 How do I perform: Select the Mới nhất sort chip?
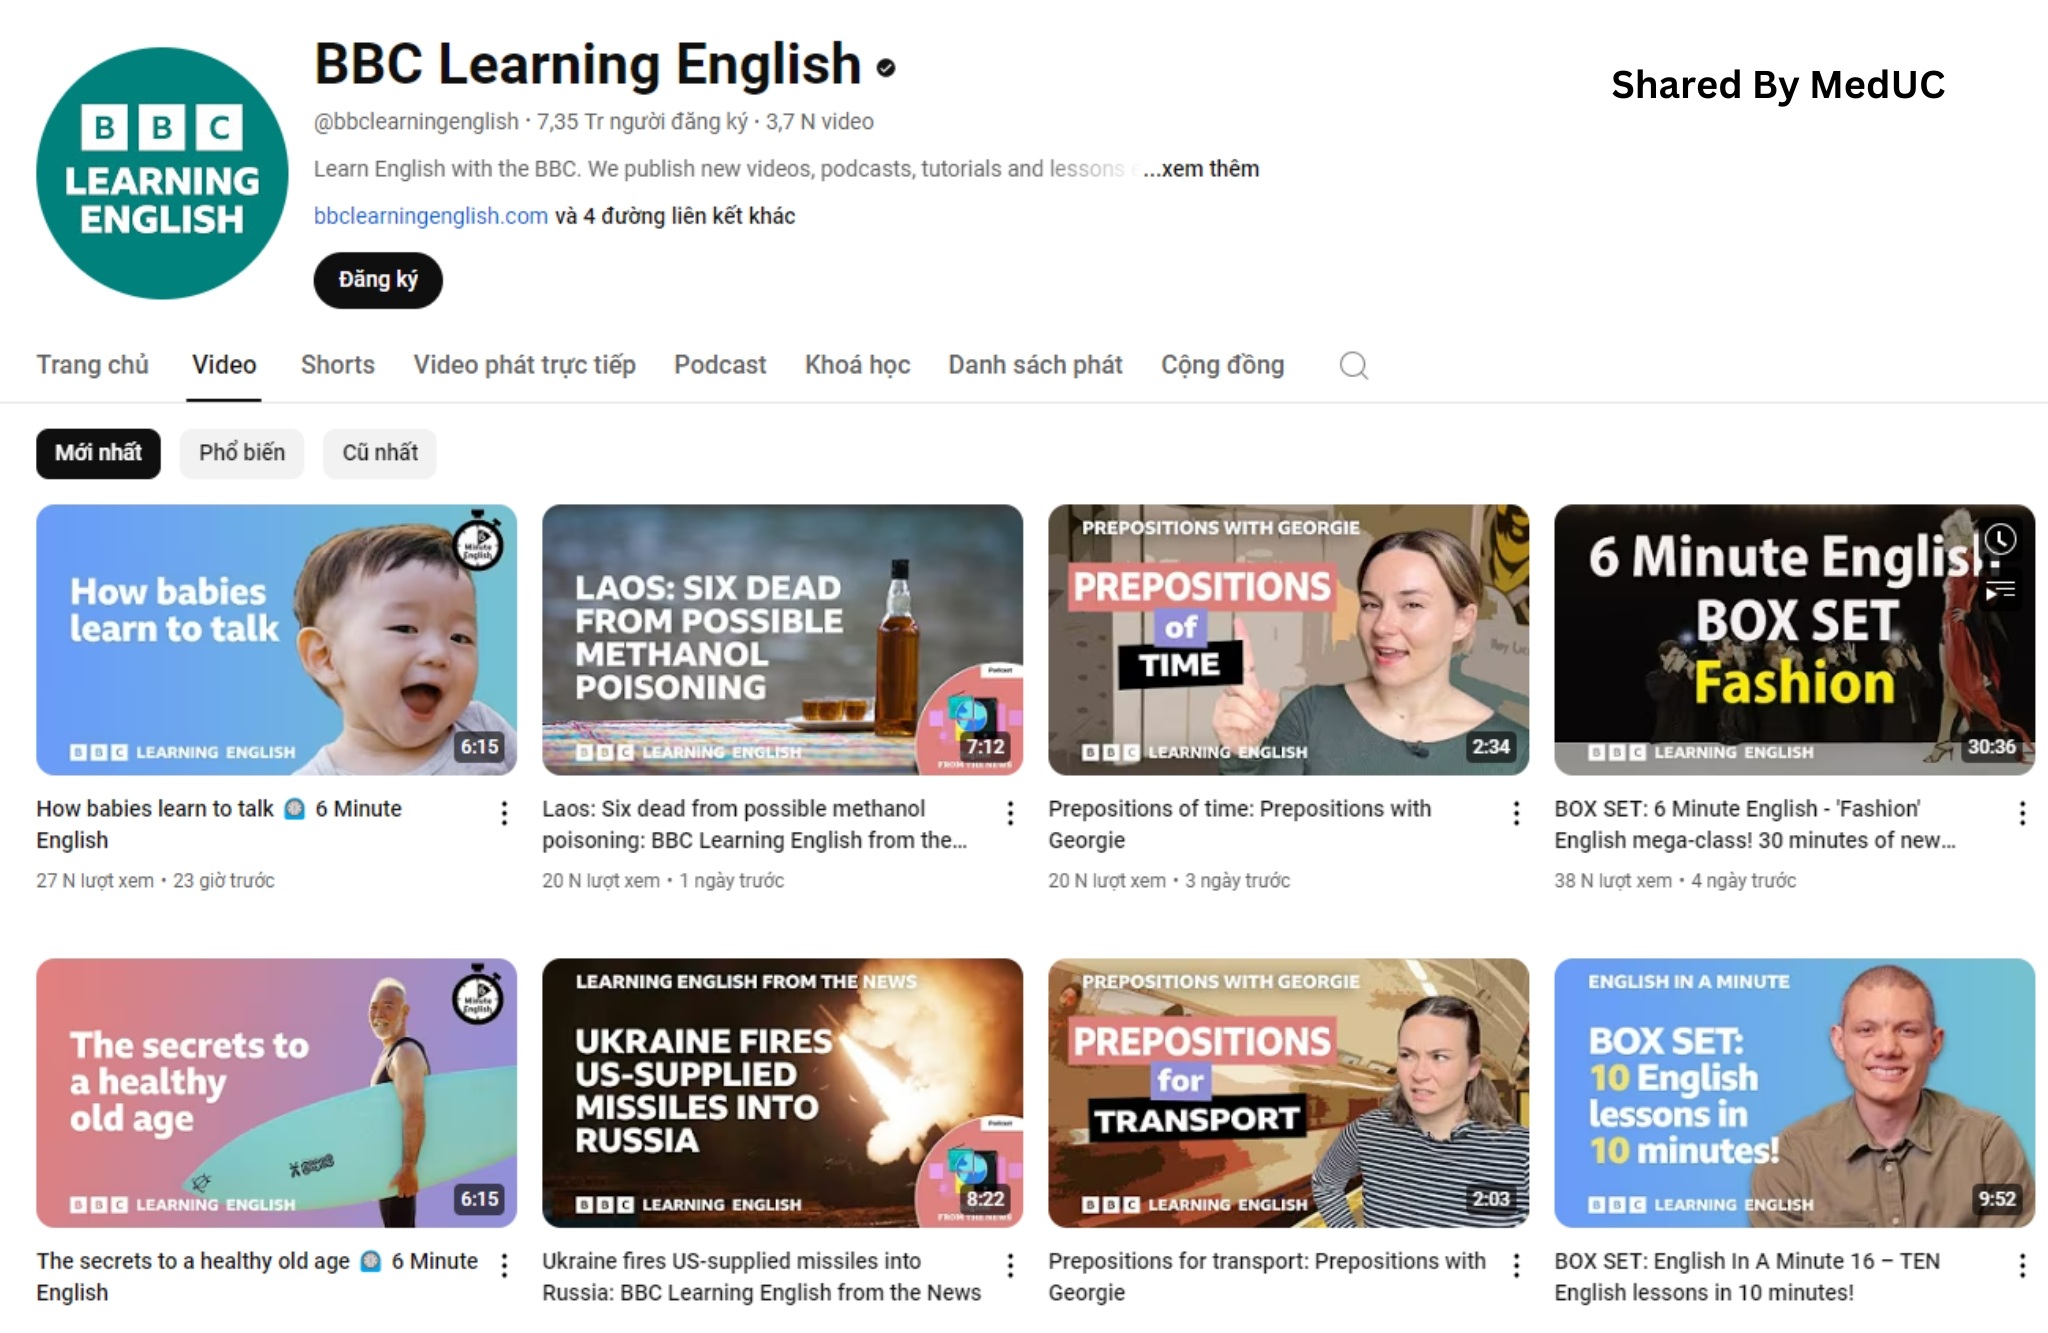tap(98, 453)
